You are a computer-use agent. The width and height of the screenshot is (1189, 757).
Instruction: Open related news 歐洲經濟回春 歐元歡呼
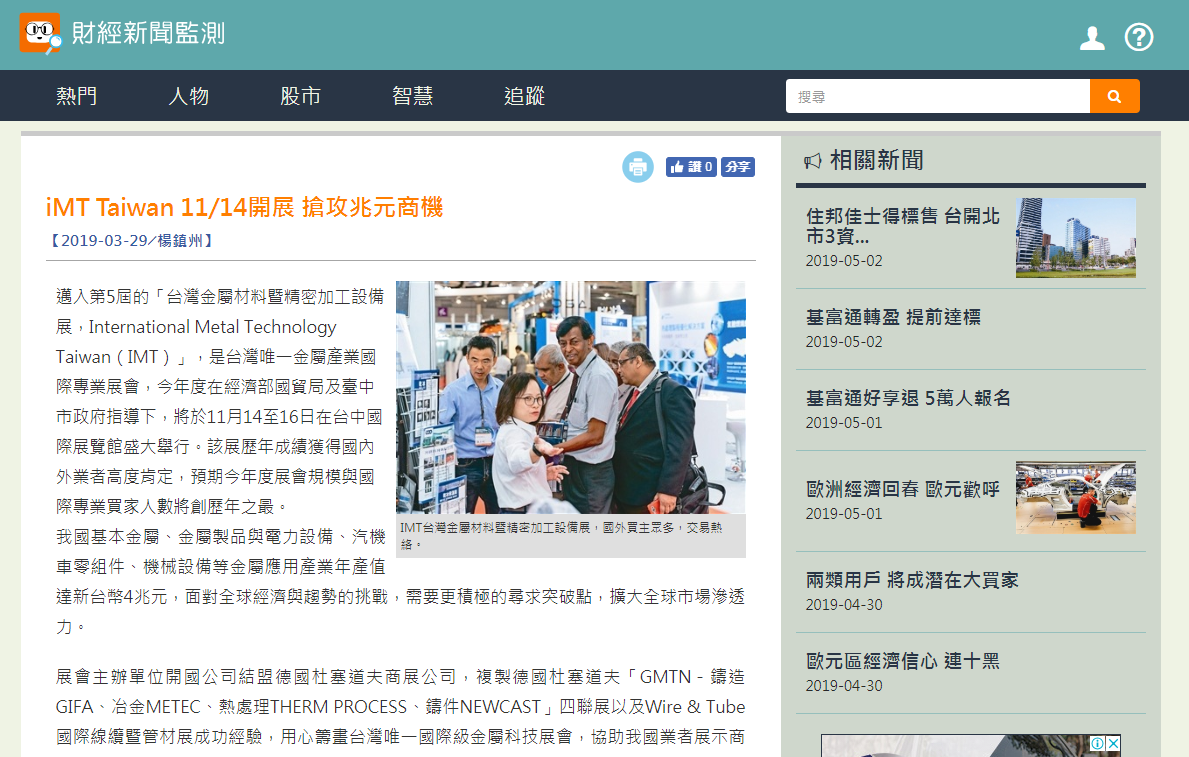pos(902,489)
